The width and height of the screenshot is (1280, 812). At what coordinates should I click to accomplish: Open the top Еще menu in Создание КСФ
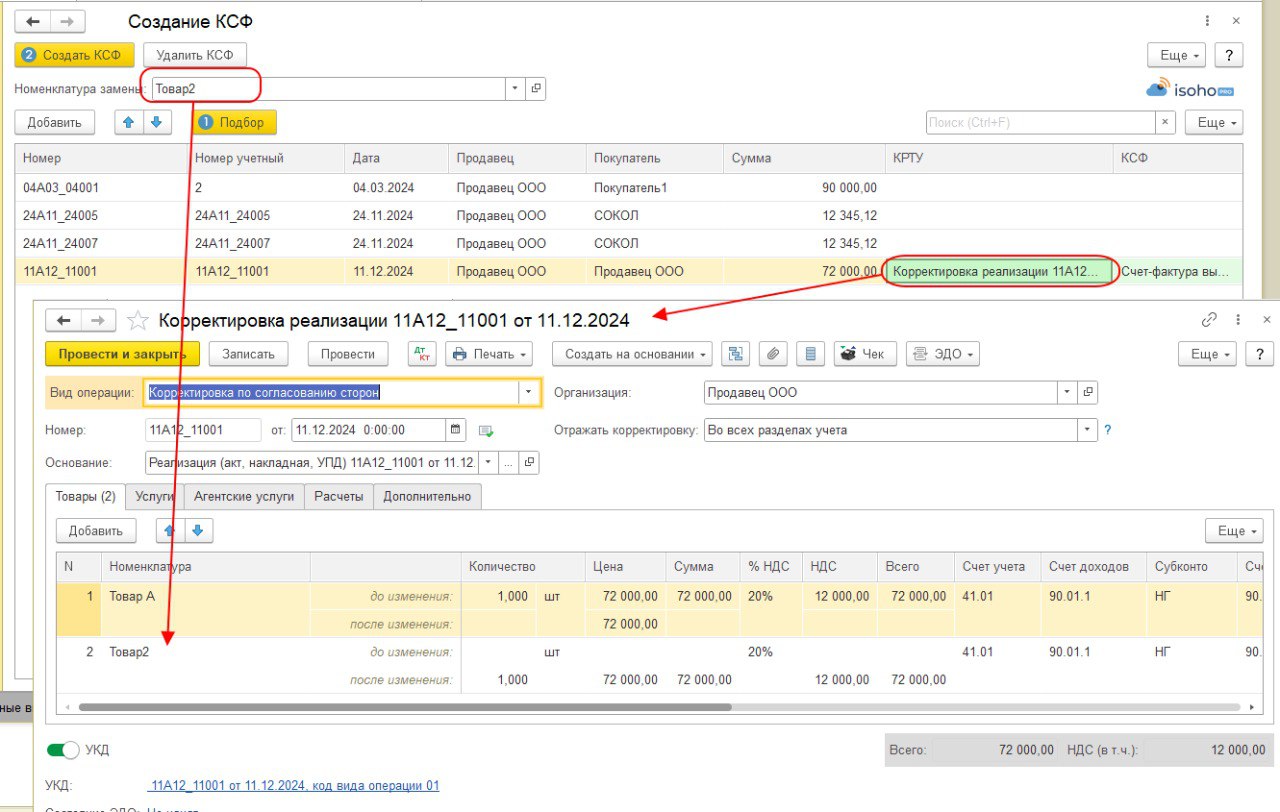[x=1176, y=55]
